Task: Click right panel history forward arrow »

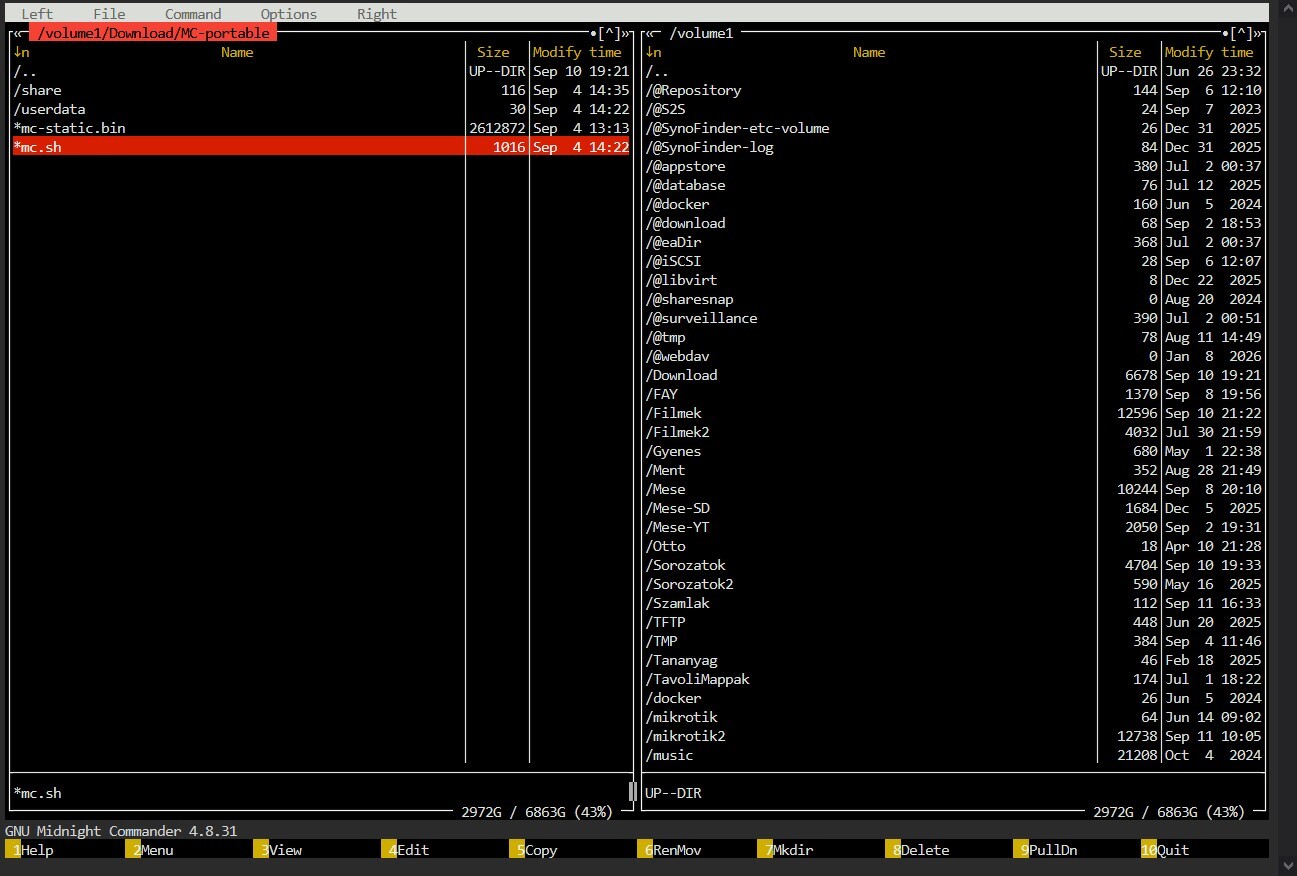Action: [1258, 33]
